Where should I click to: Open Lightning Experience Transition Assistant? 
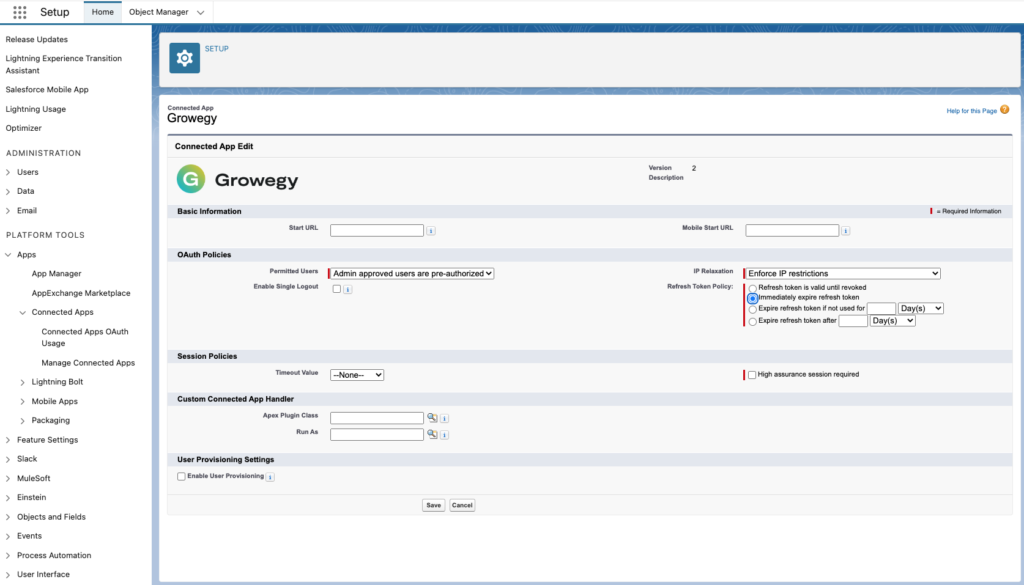point(63,64)
